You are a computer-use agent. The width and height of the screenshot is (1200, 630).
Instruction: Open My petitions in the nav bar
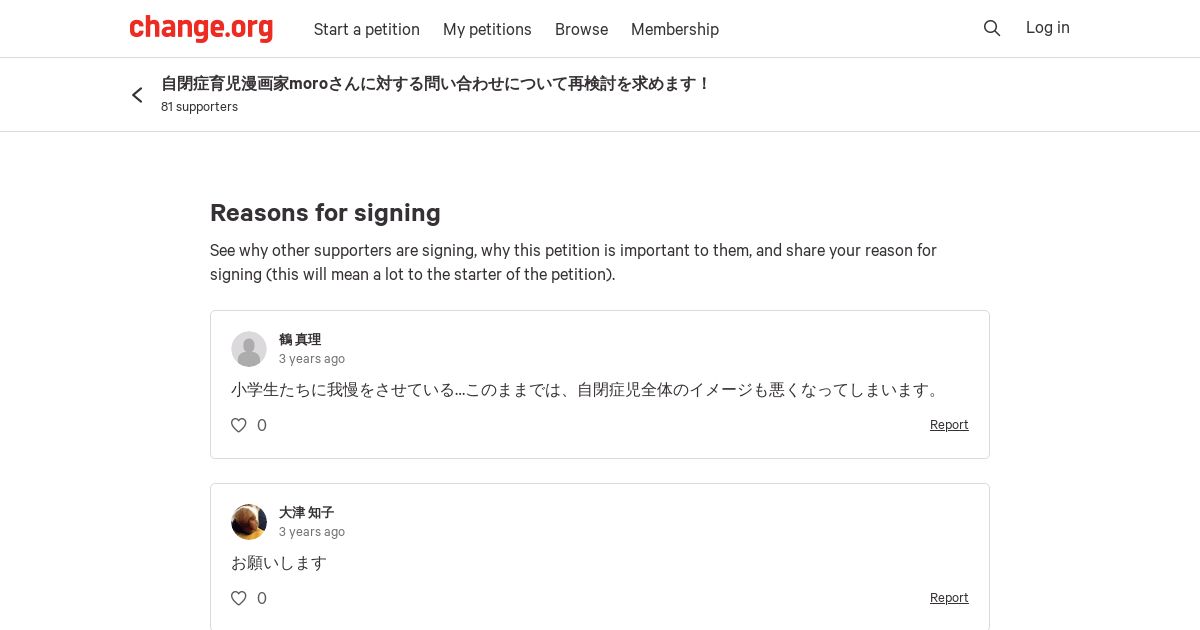click(x=487, y=29)
